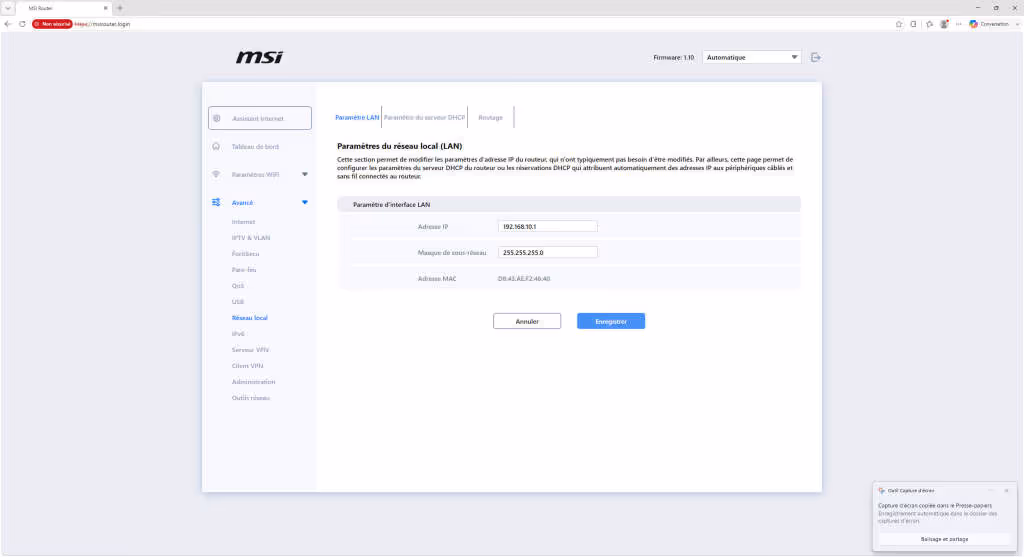This screenshot has width=1024, height=557.
Task: Open the Automatique language dropdown
Action: pyautogui.click(x=751, y=57)
